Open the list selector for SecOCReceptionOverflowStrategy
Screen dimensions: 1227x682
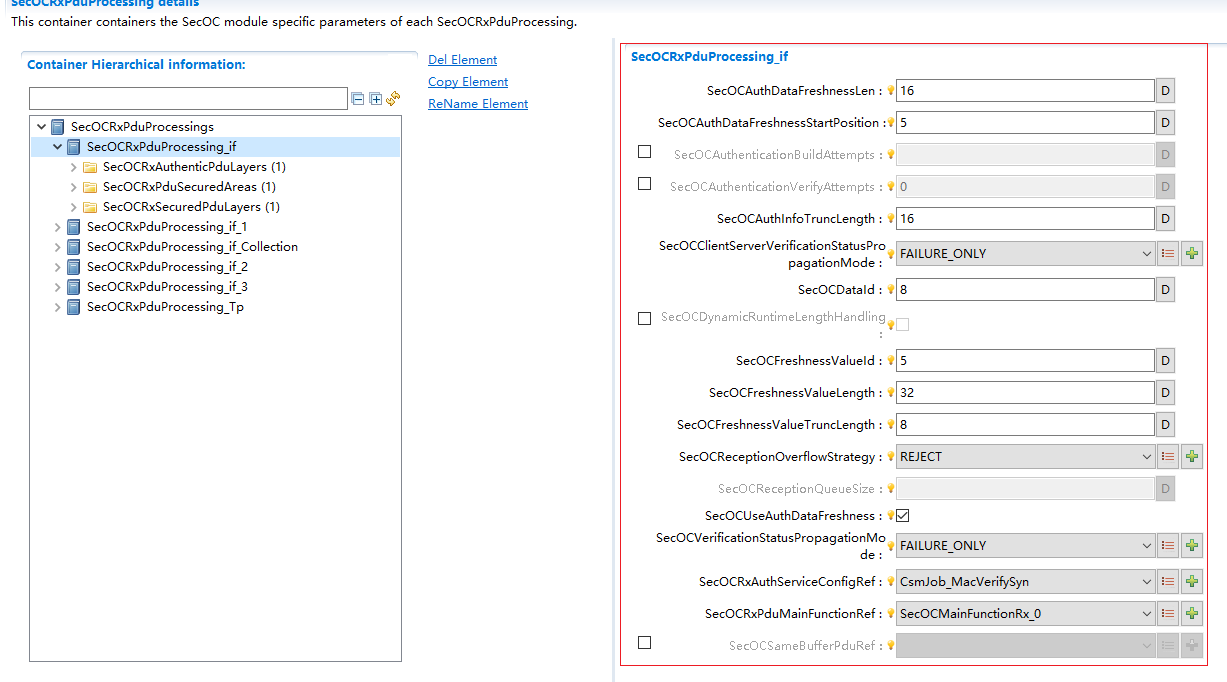coord(1168,456)
